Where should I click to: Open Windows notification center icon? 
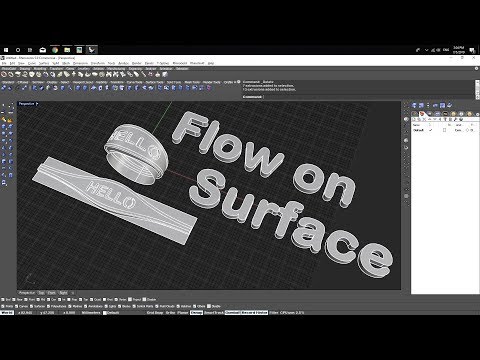(x=472, y=50)
